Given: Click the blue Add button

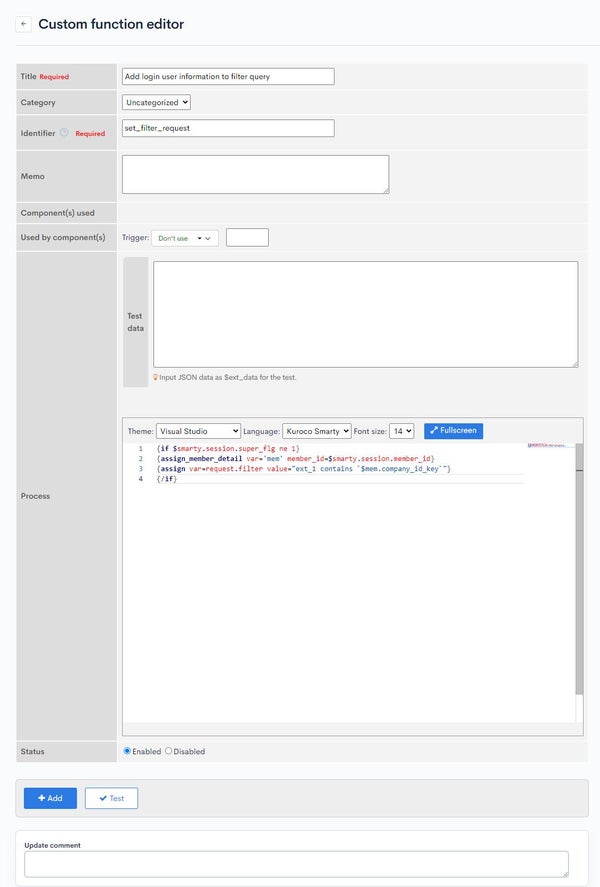Looking at the screenshot, I should point(50,798).
